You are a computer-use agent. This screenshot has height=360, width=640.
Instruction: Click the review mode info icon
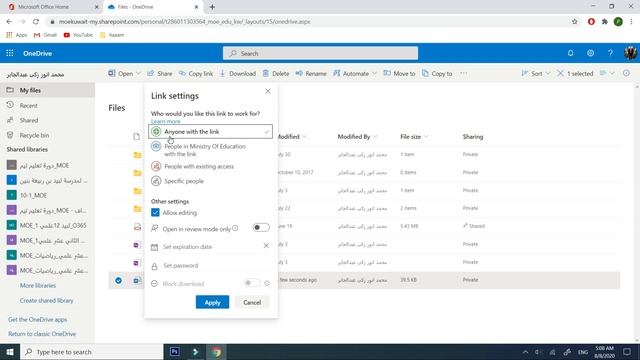pos(235,228)
